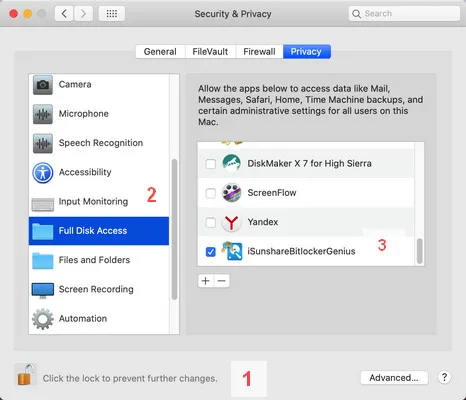Click the privacy category list scrollbar
Screen dimensions: 466x400
(174, 229)
